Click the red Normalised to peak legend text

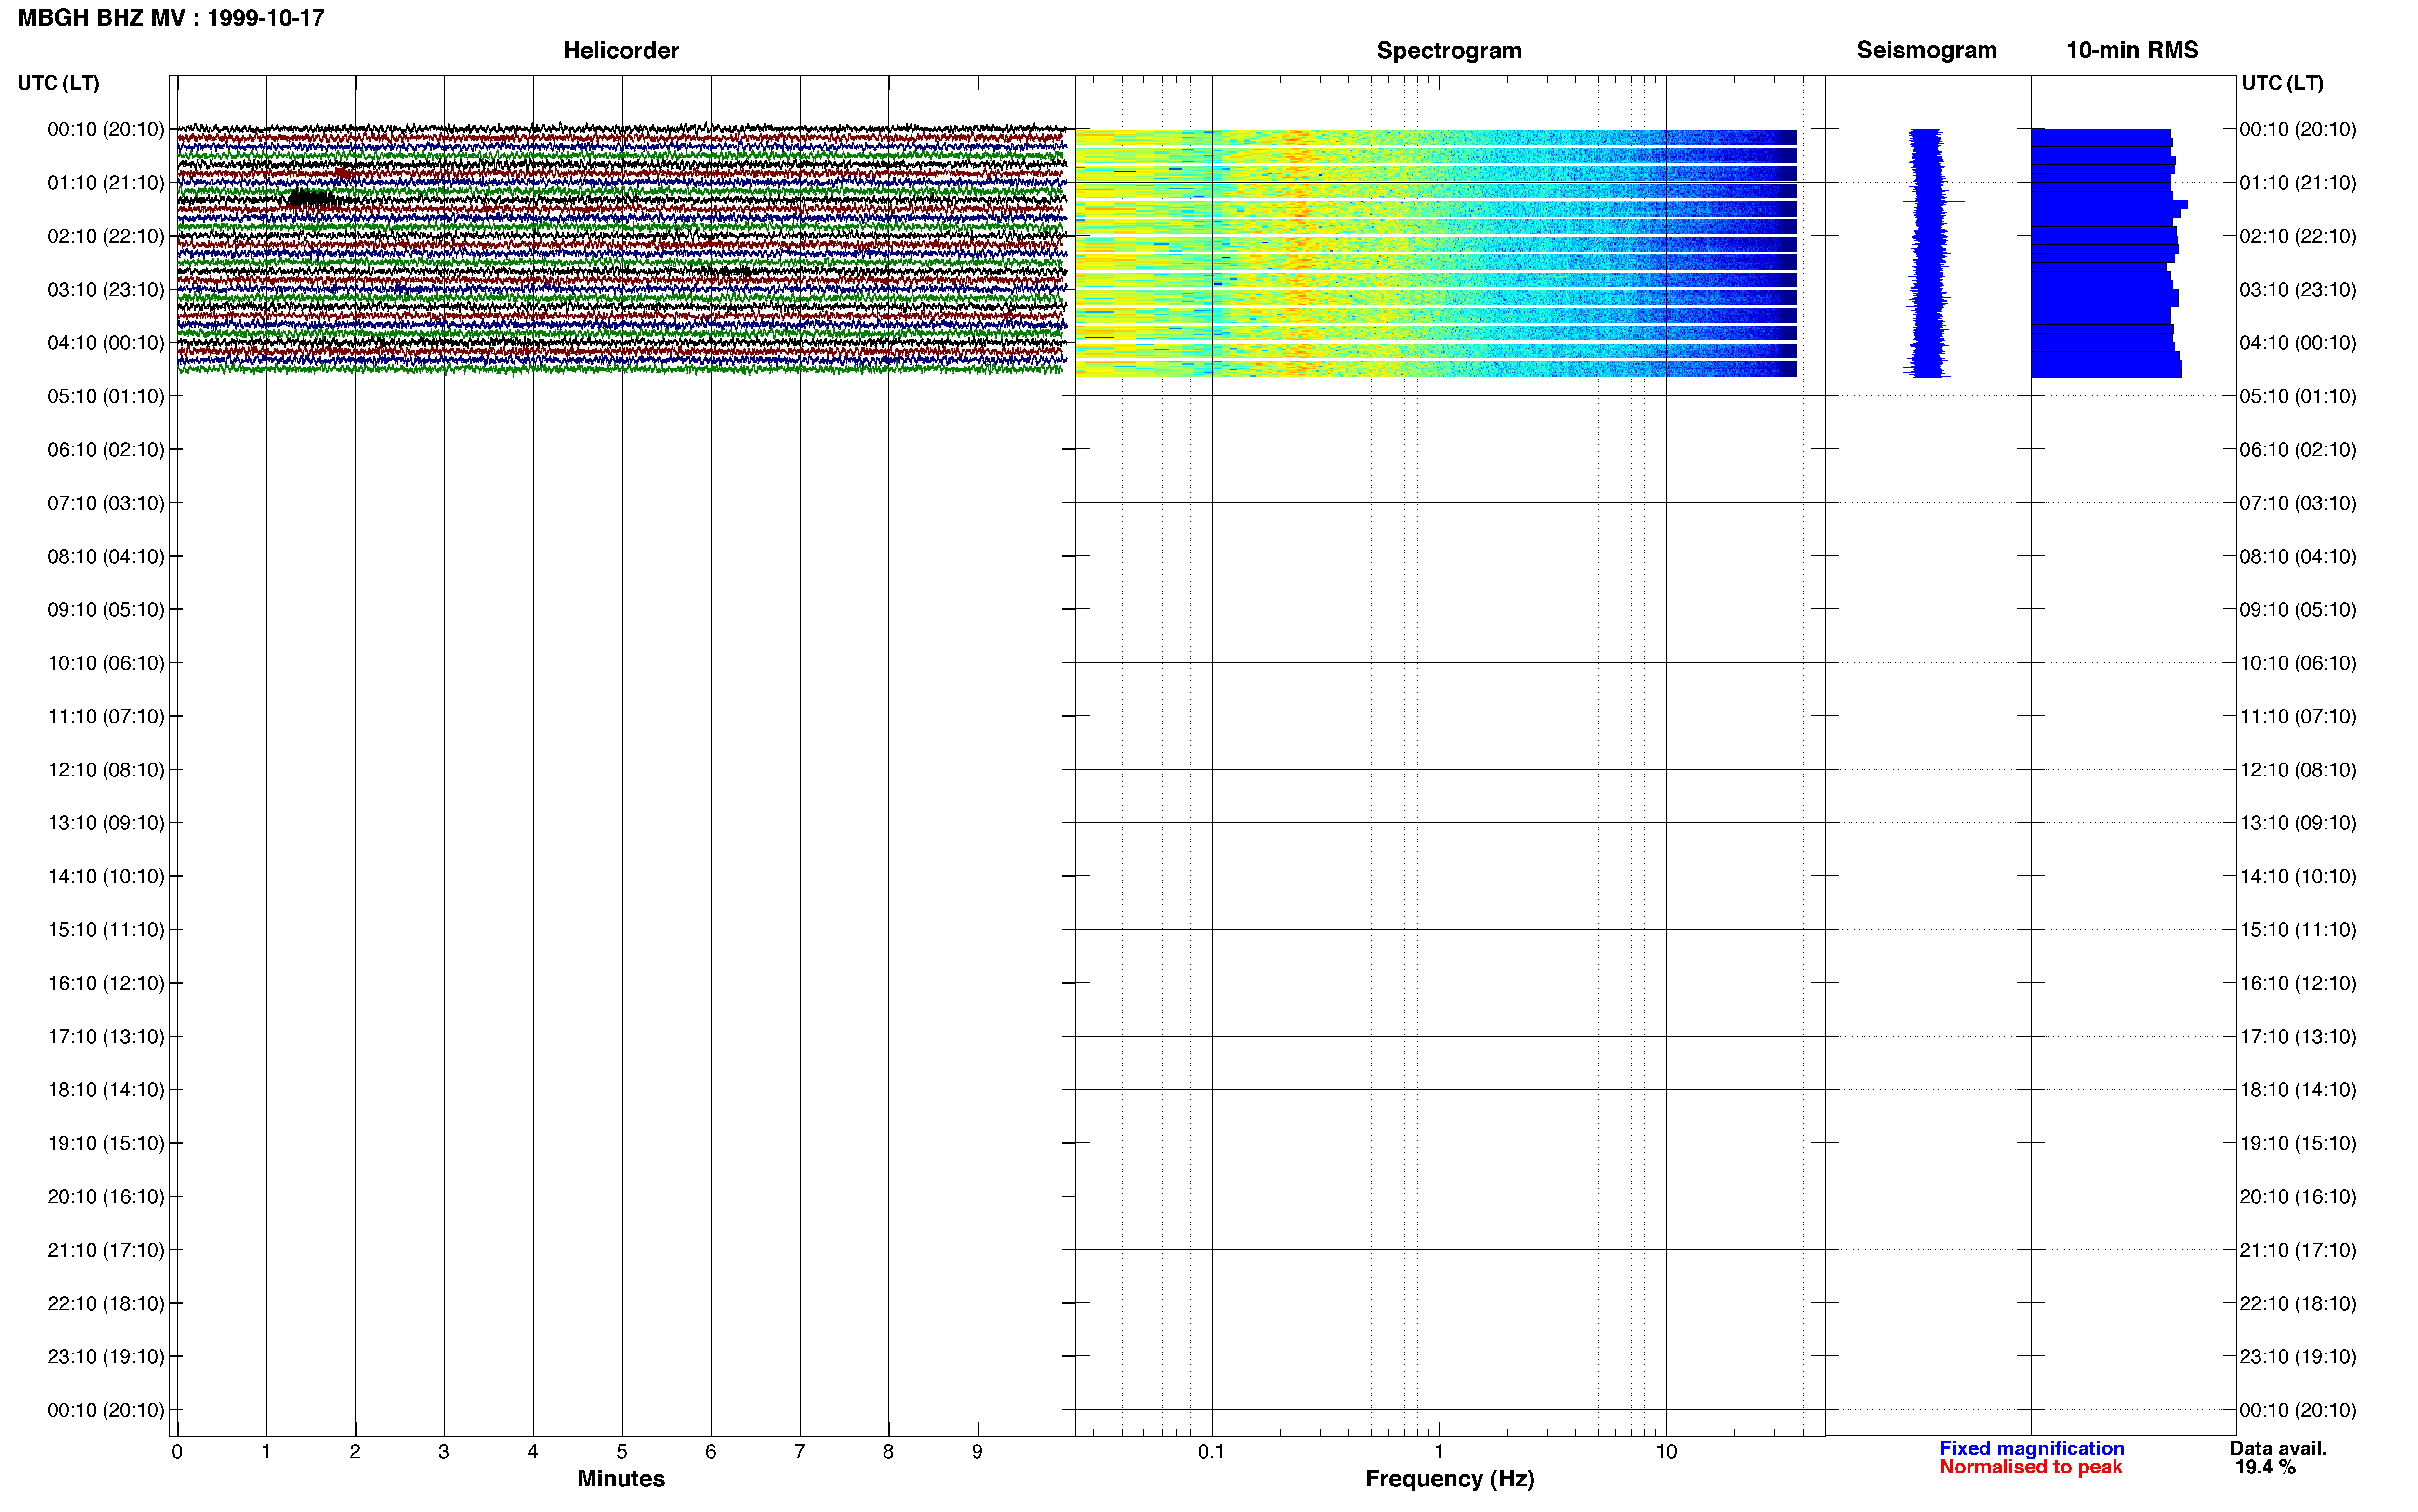[x=2030, y=1467]
